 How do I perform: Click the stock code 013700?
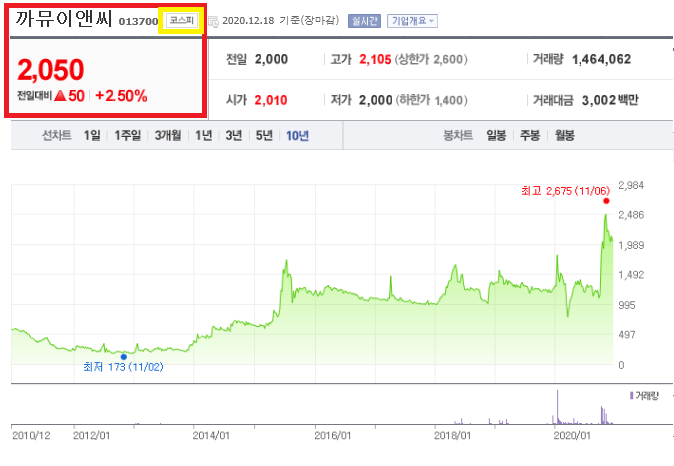coord(138,21)
